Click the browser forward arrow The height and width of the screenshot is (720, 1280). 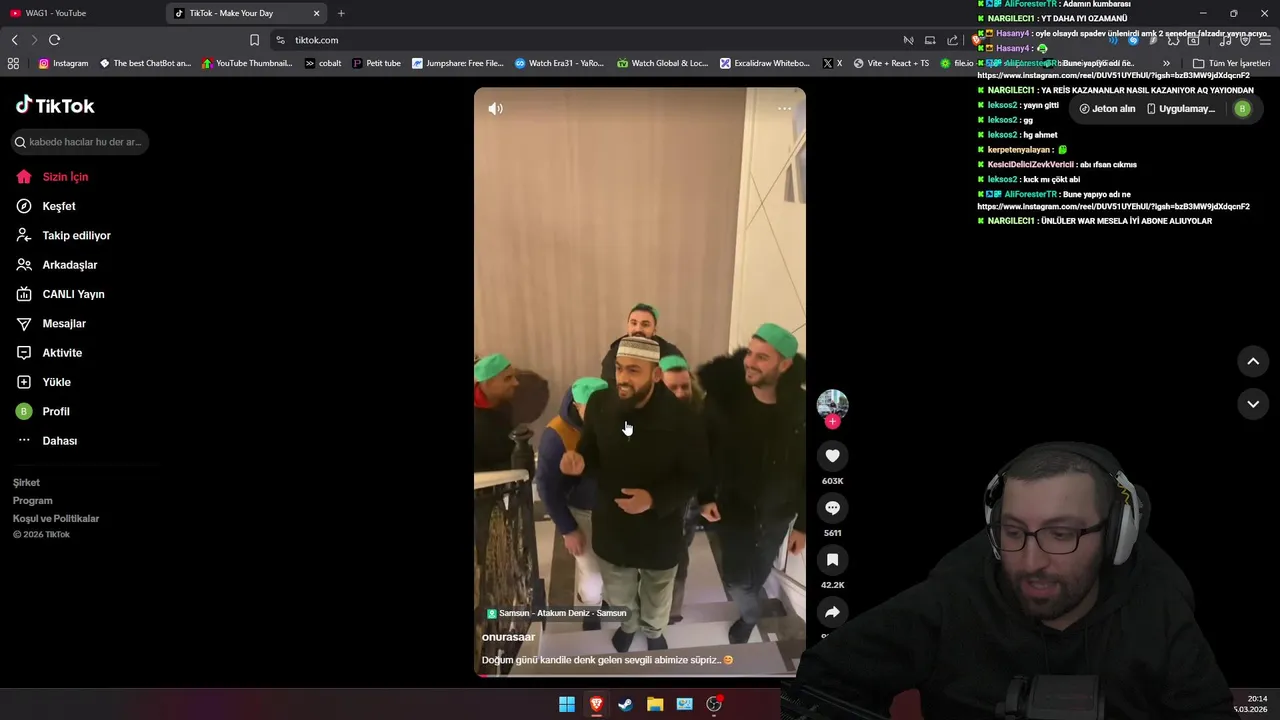[34, 40]
